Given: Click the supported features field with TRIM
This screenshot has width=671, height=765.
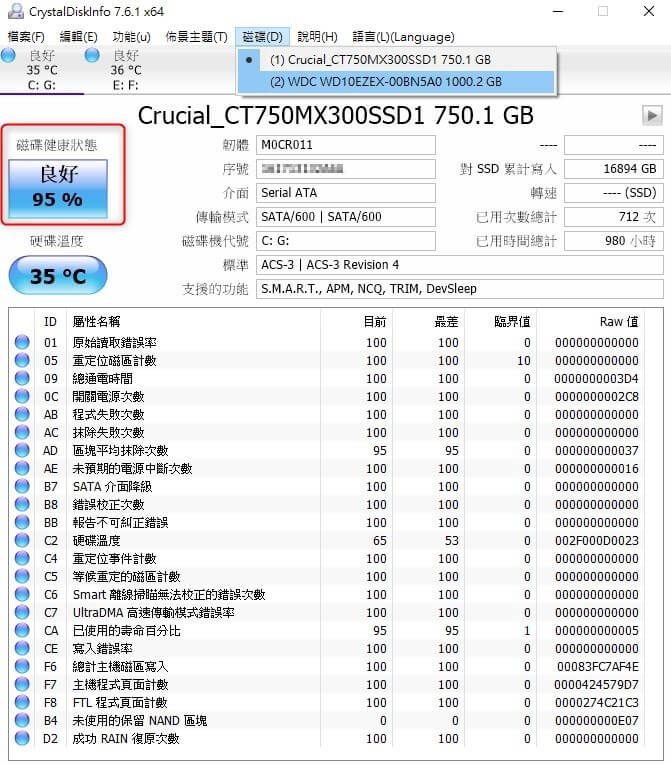Looking at the screenshot, I should [x=460, y=289].
